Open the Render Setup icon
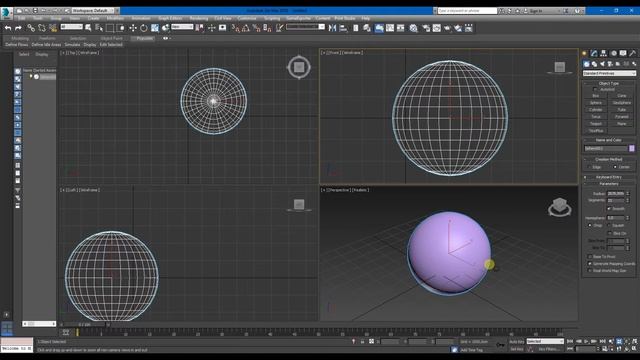 tap(426, 28)
